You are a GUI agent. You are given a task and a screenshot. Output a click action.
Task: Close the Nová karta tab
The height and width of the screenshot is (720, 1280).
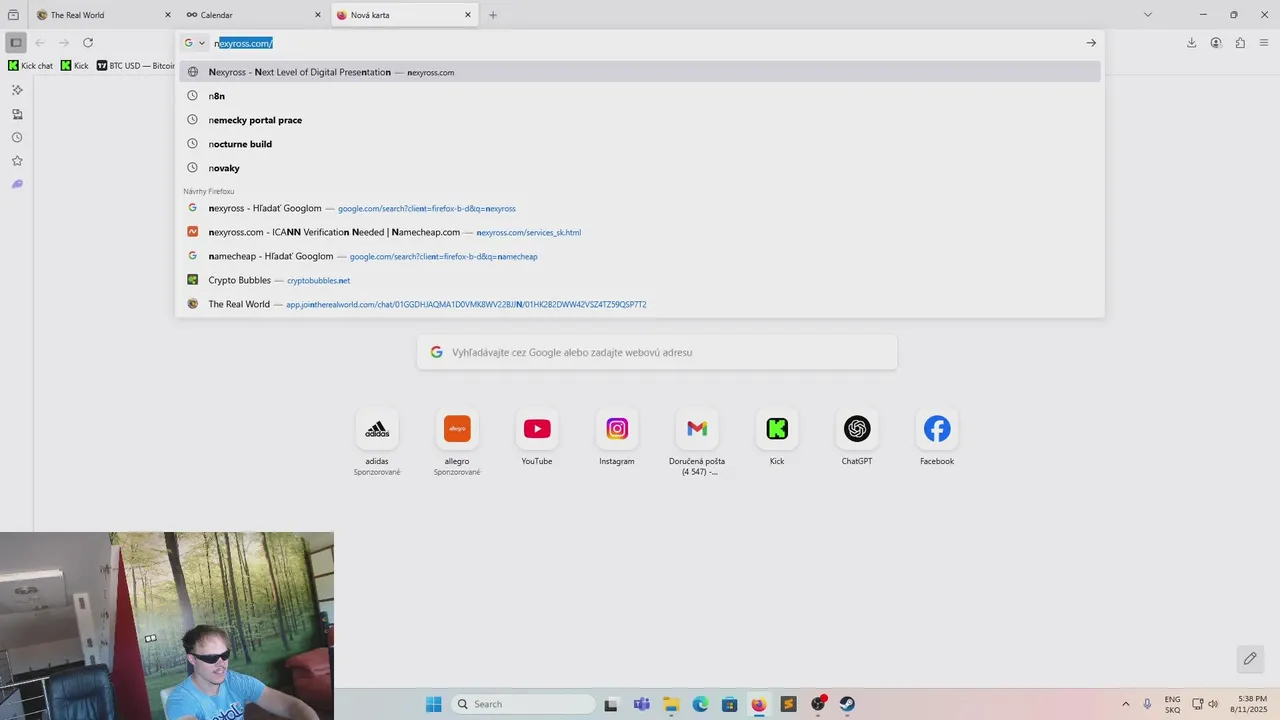click(468, 15)
